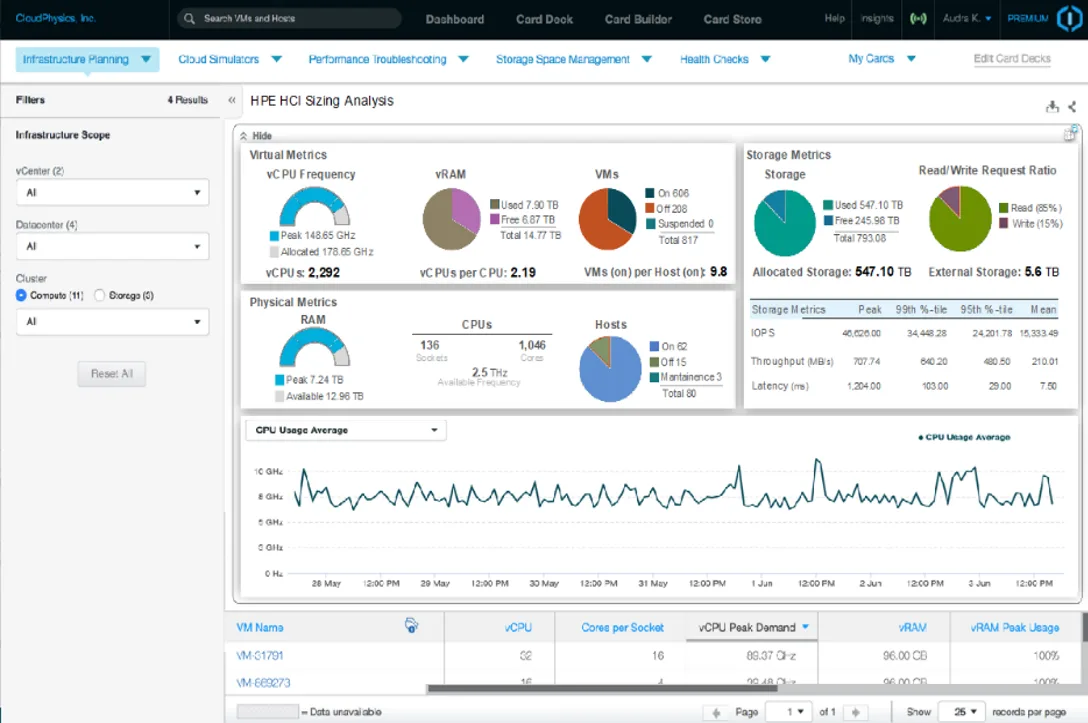This screenshot has height=723, width=1088.
Task: Click the download icon beside HPE HCI Sizing Analysis
Action: pos(1052,106)
